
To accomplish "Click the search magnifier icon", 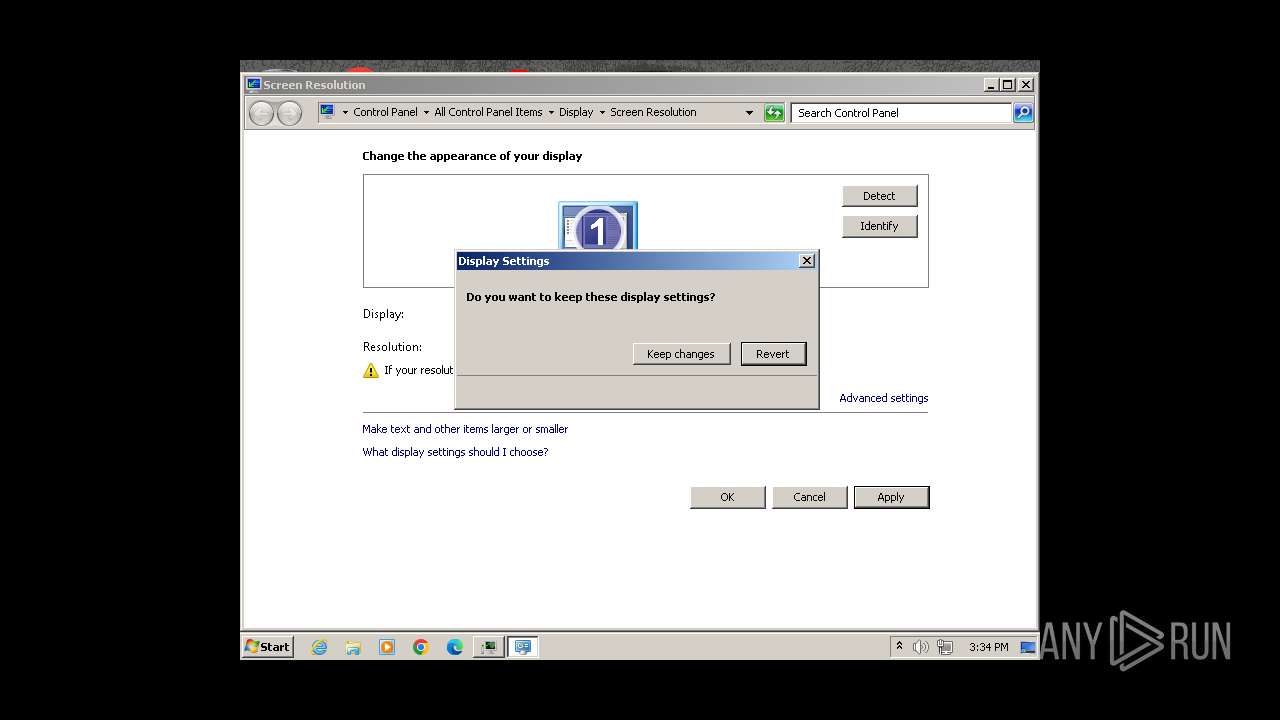I will [1023, 113].
